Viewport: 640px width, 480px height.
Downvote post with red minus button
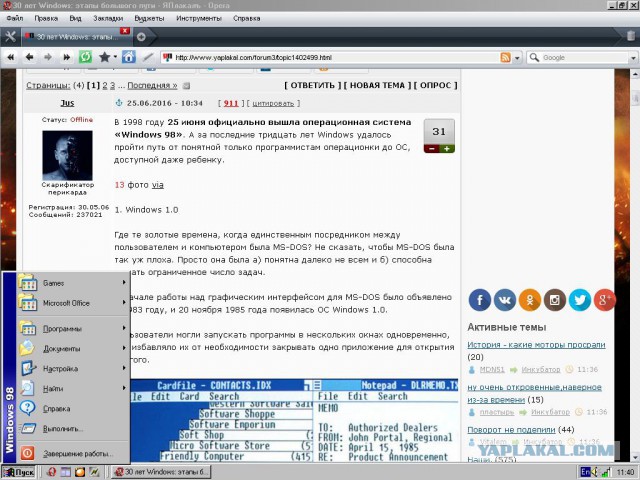tap(432, 149)
